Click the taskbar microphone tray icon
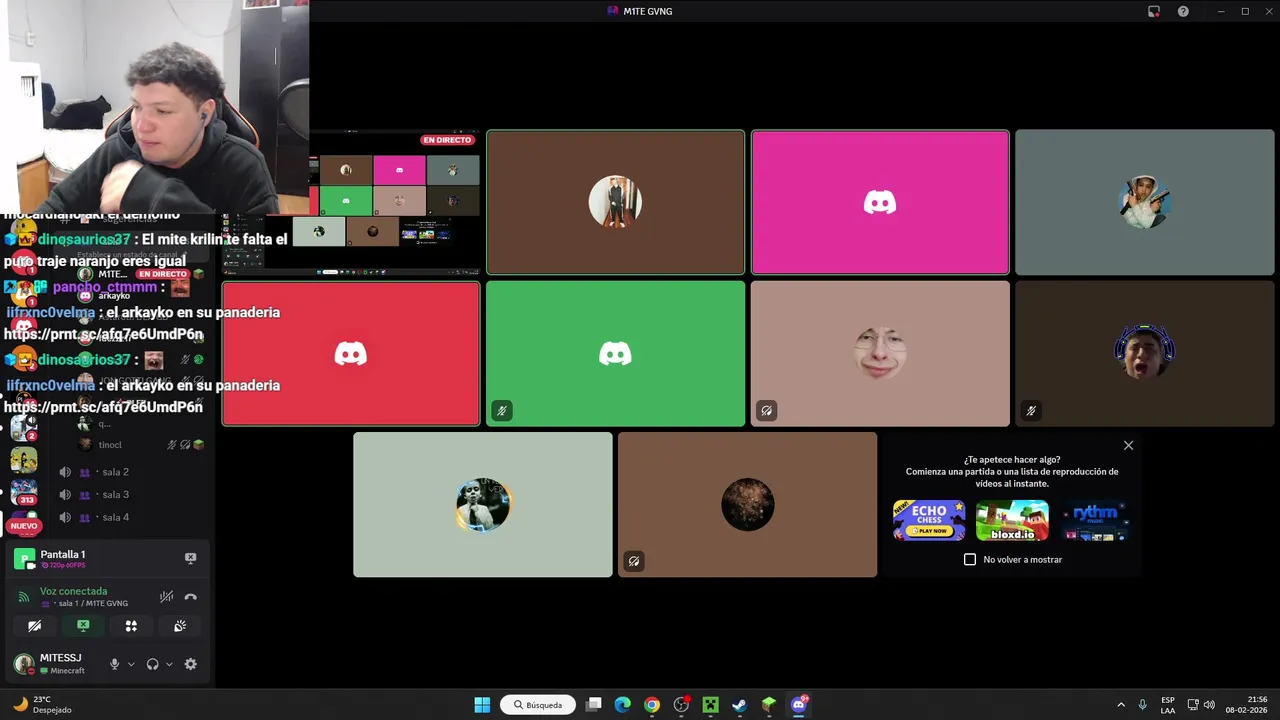 (x=1142, y=705)
